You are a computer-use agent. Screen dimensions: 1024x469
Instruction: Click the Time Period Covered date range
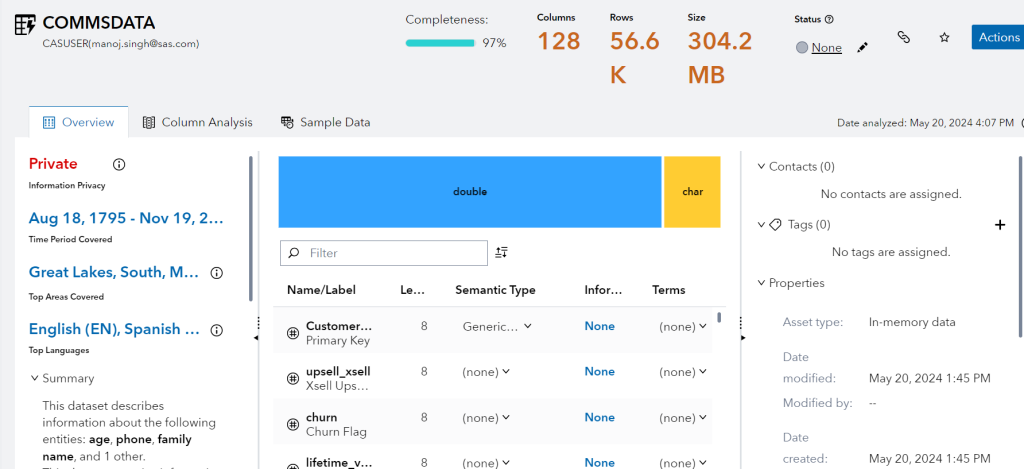coord(126,218)
